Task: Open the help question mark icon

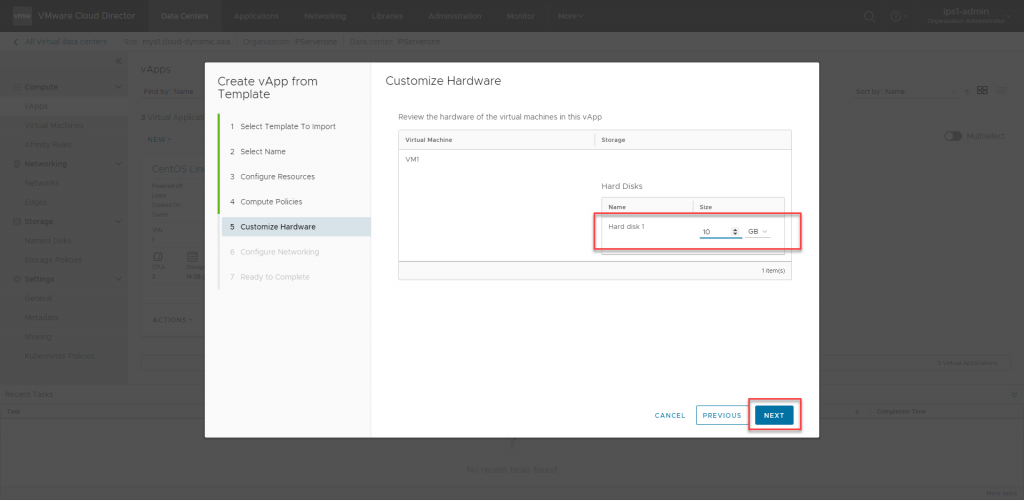Action: pyautogui.click(x=895, y=16)
